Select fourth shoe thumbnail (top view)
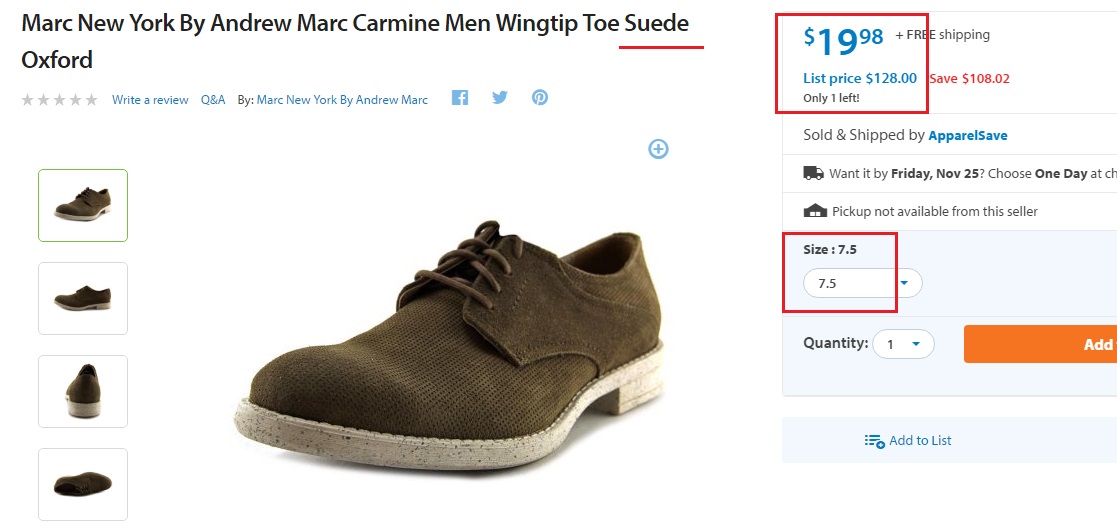Viewport: 1117px width, 532px height. [x=83, y=484]
